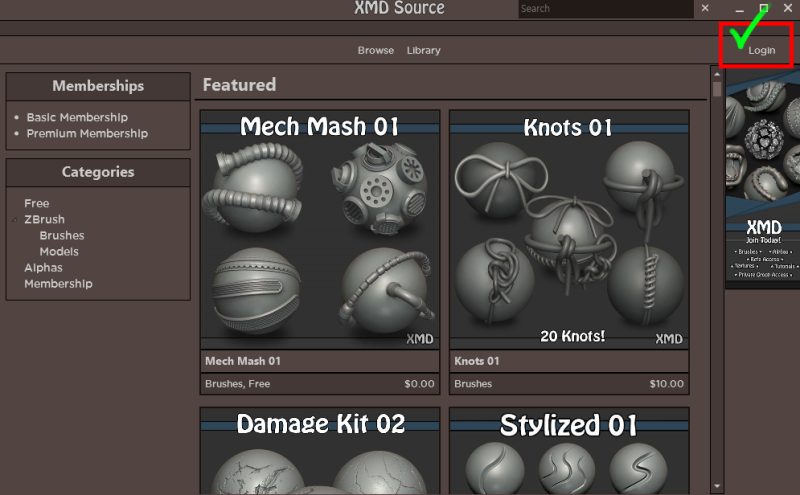Open the Stylized 01 thumbnail
The image size is (800, 495).
(569, 451)
